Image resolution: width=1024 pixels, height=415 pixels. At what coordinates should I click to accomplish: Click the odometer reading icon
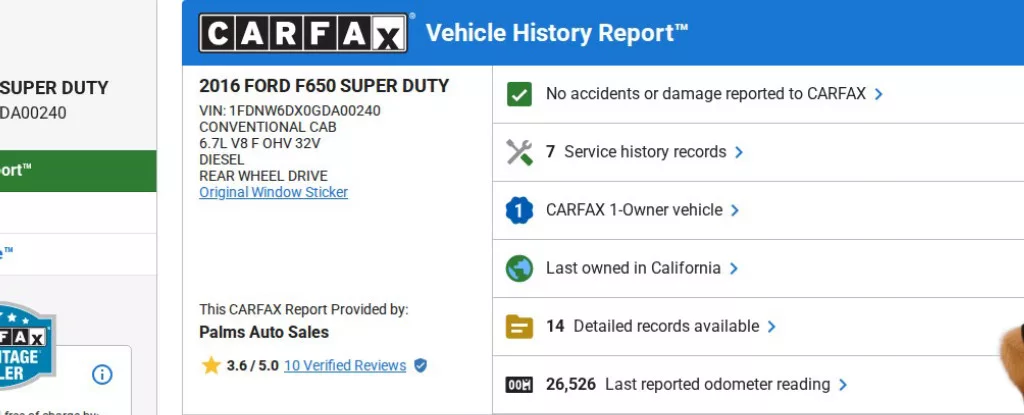click(x=519, y=385)
